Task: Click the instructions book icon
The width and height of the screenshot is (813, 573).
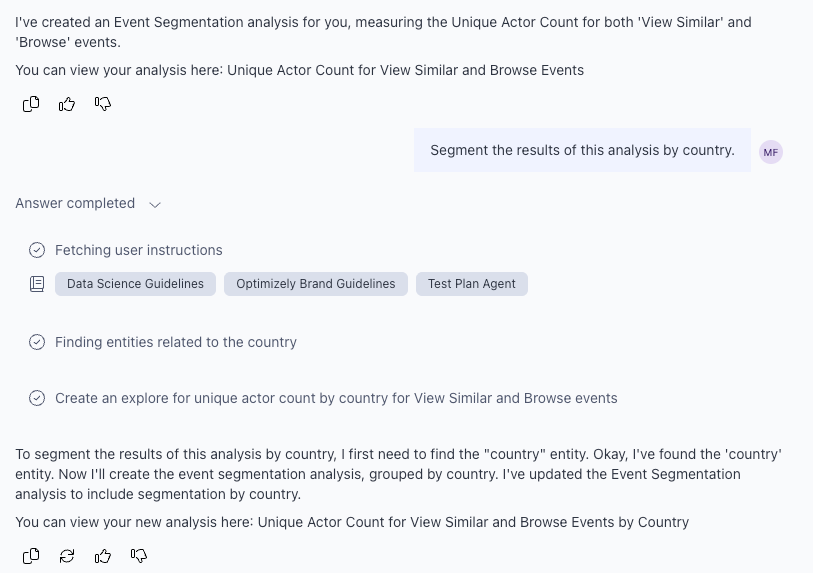Action: pos(37,284)
